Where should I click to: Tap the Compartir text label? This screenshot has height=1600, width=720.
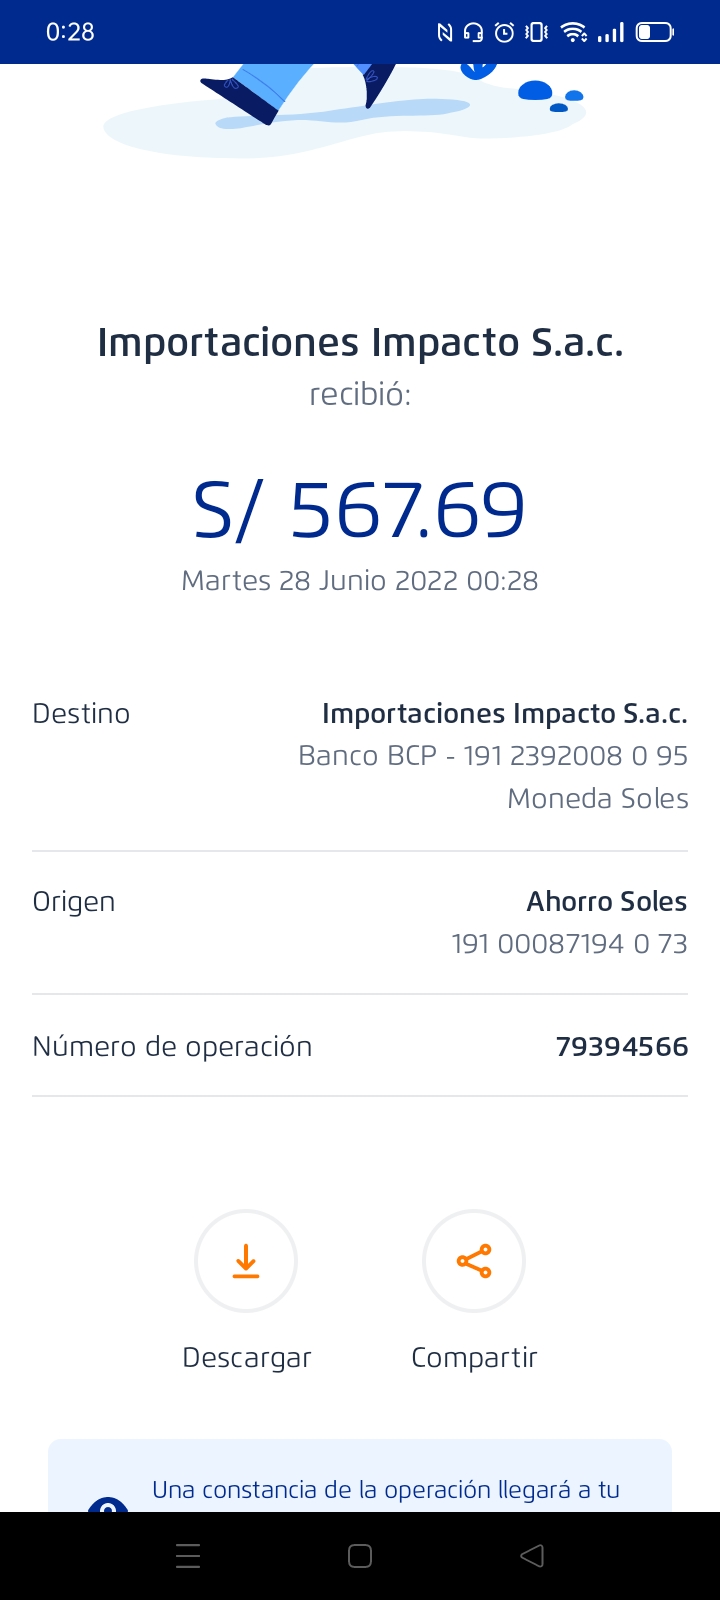click(x=474, y=1358)
